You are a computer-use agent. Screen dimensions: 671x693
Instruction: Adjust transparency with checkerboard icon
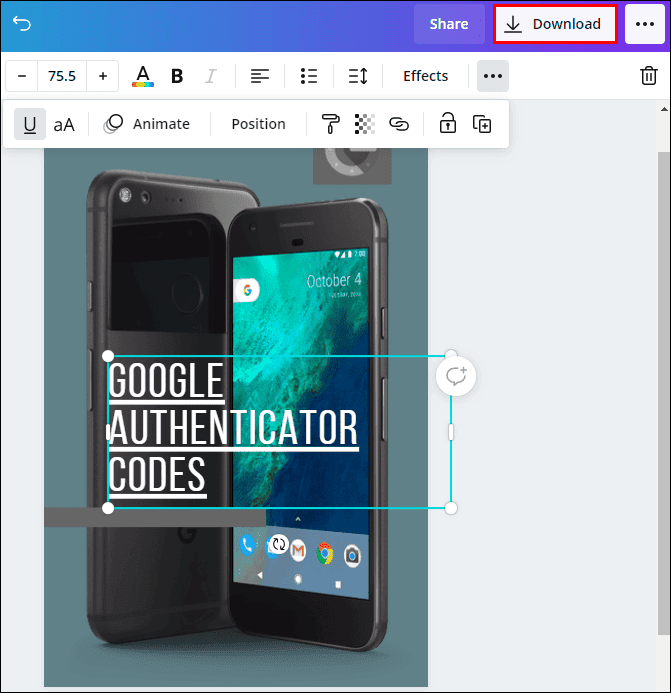[x=365, y=124]
